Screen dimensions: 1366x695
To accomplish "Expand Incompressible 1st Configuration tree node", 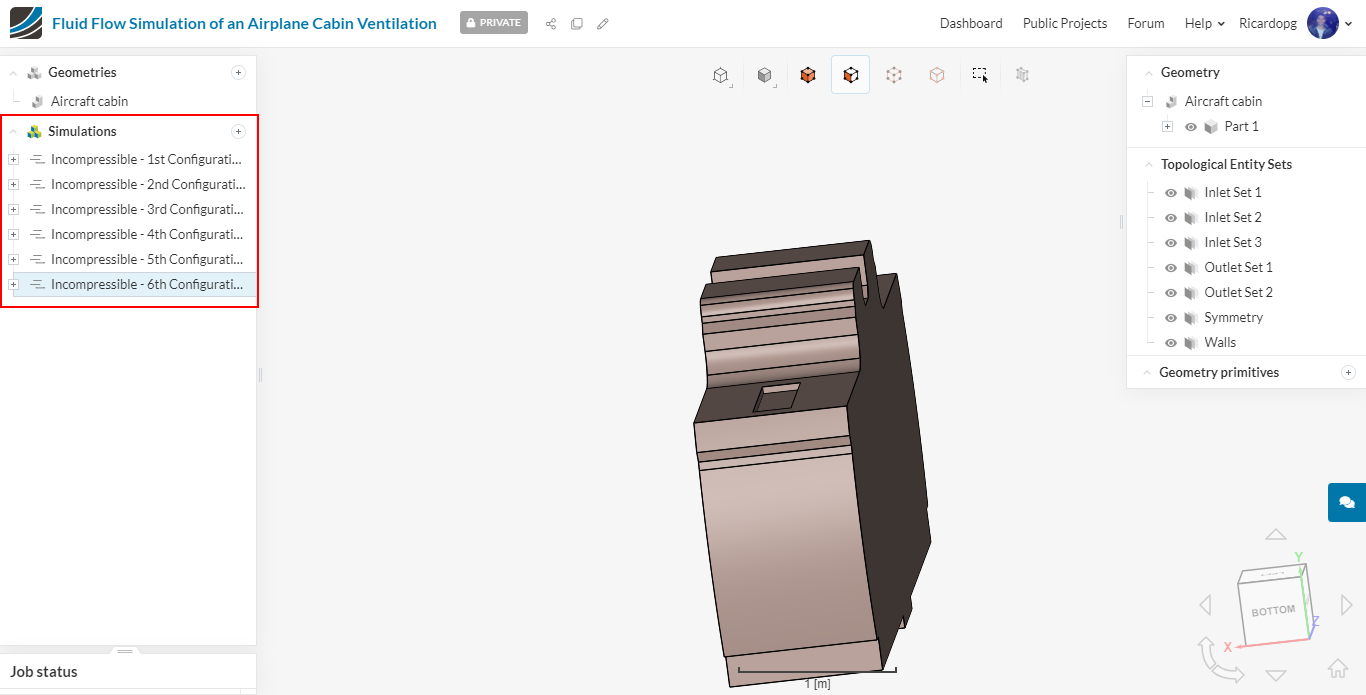I will pos(13,160).
